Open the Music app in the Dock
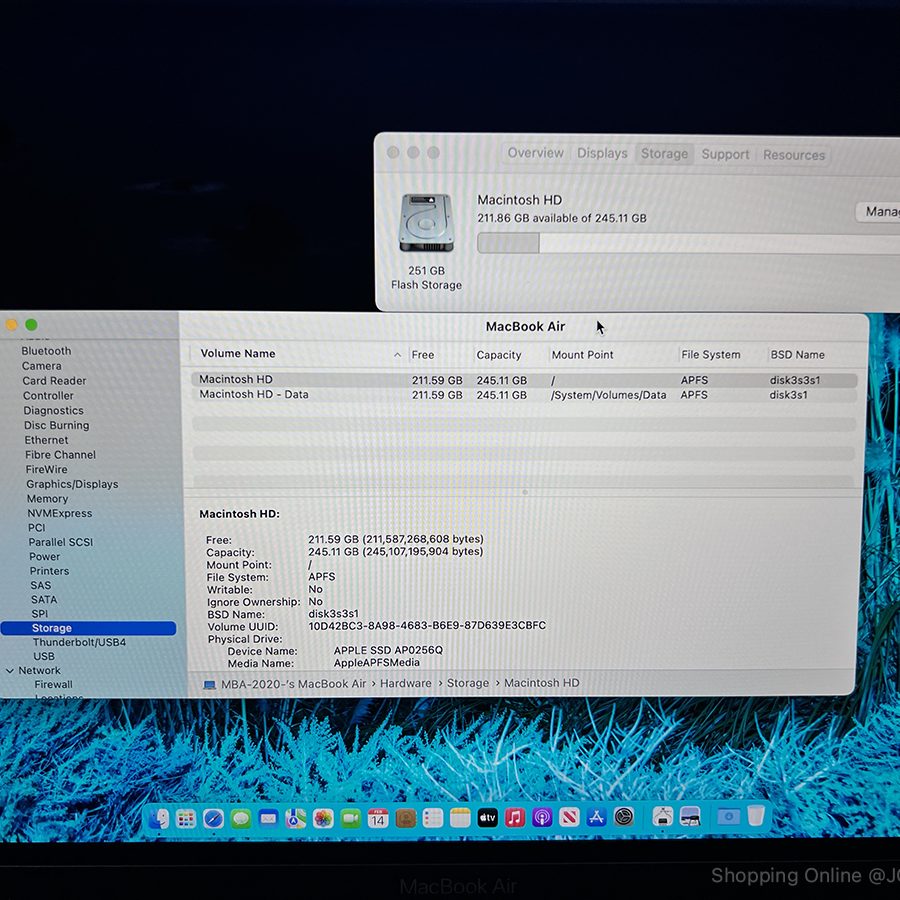Image resolution: width=900 pixels, height=900 pixels. click(x=515, y=818)
